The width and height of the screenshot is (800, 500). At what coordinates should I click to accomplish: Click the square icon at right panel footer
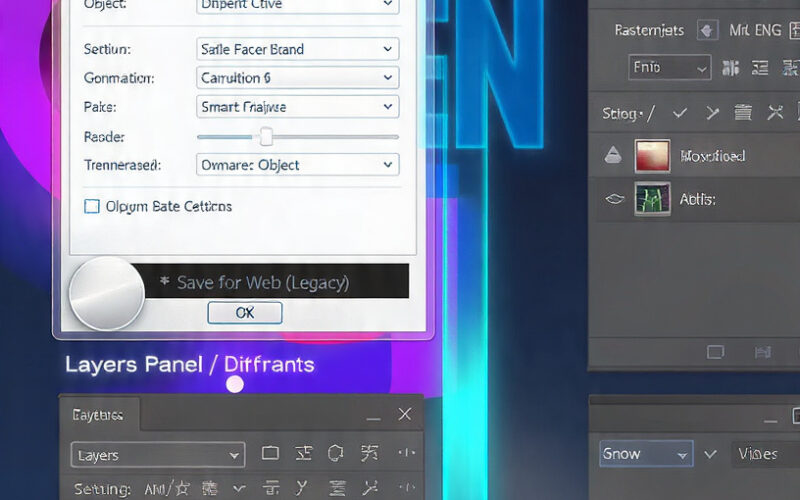[715, 352]
